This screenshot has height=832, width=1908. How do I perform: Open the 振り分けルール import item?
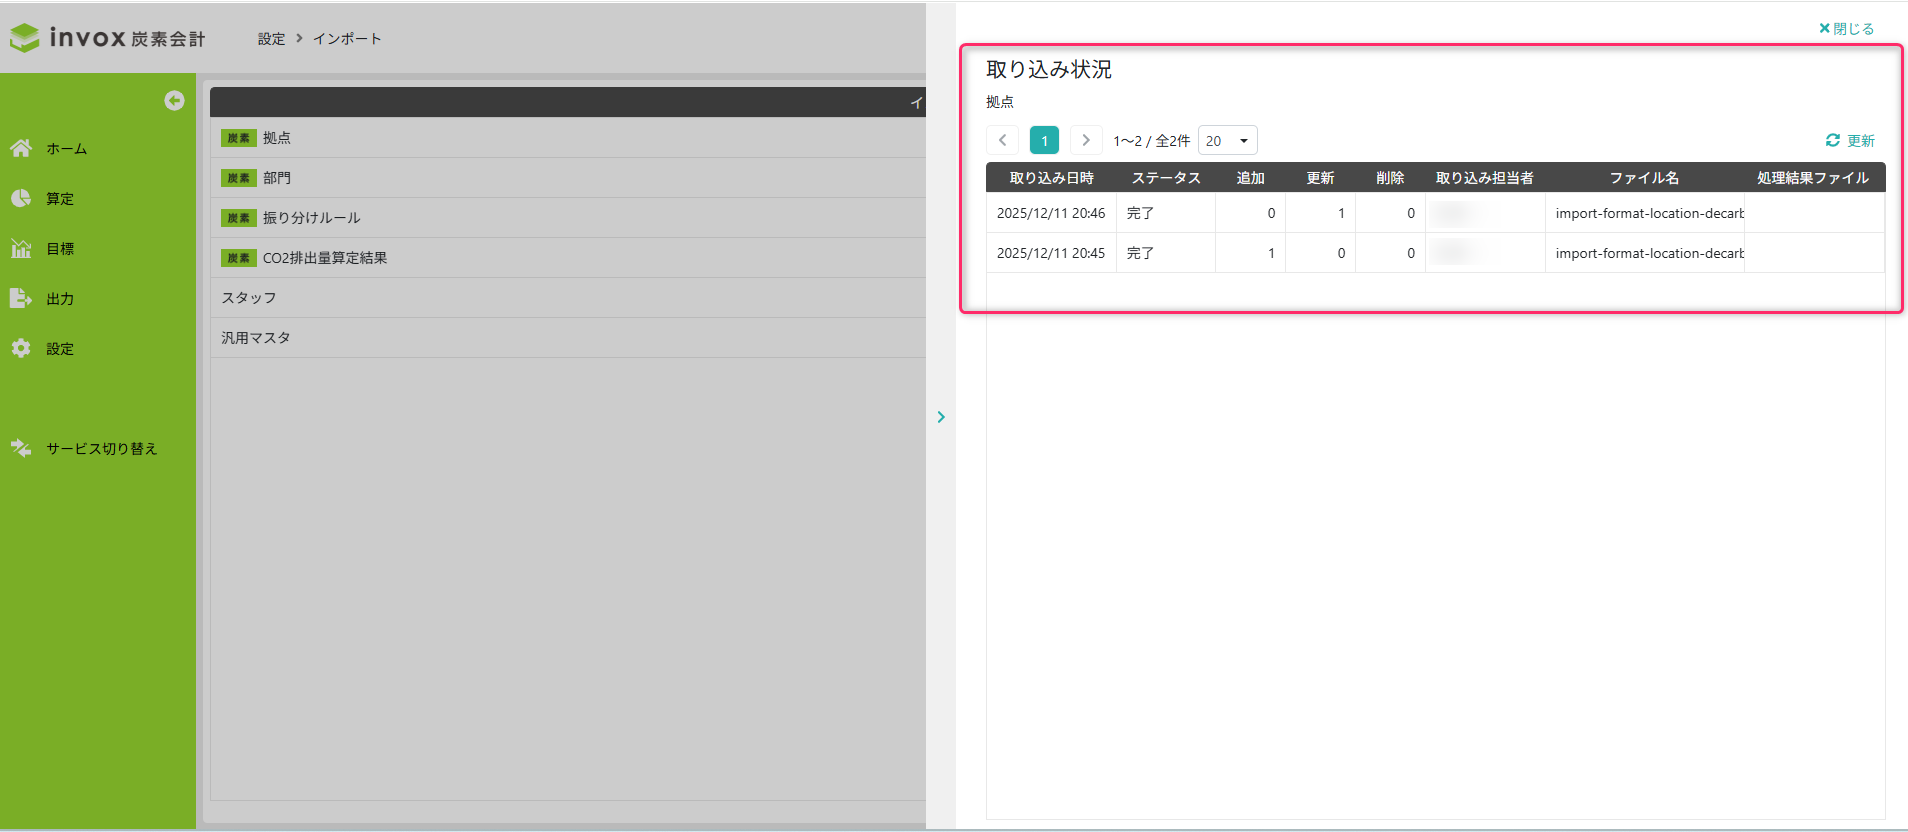(311, 218)
